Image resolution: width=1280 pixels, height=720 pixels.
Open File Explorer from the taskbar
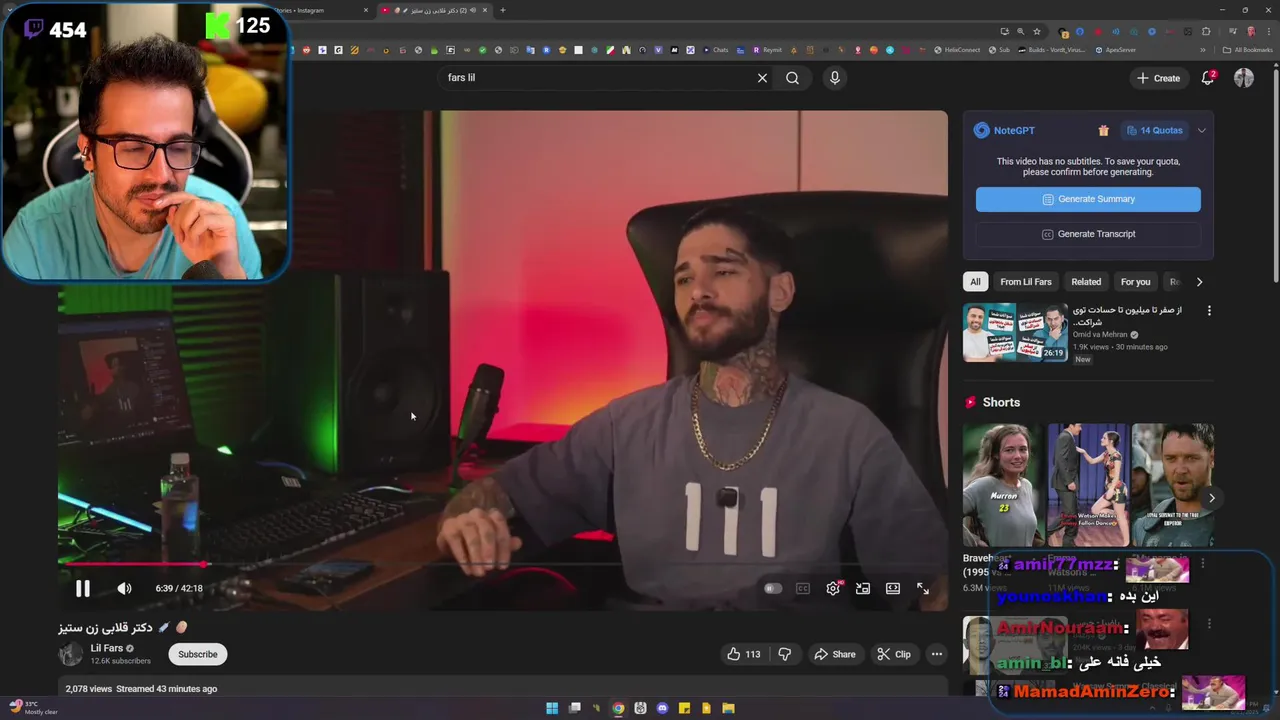coord(728,708)
